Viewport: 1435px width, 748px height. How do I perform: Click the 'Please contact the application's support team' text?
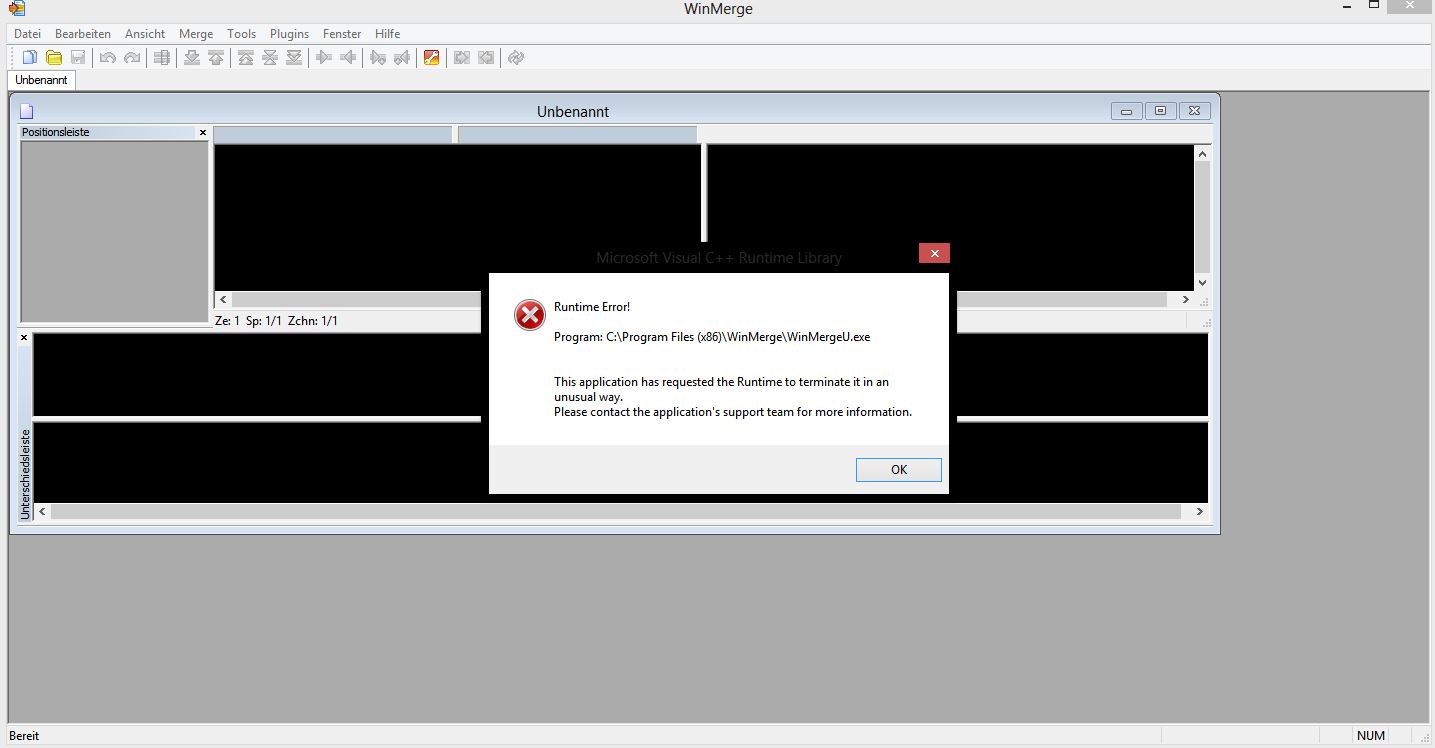point(733,412)
